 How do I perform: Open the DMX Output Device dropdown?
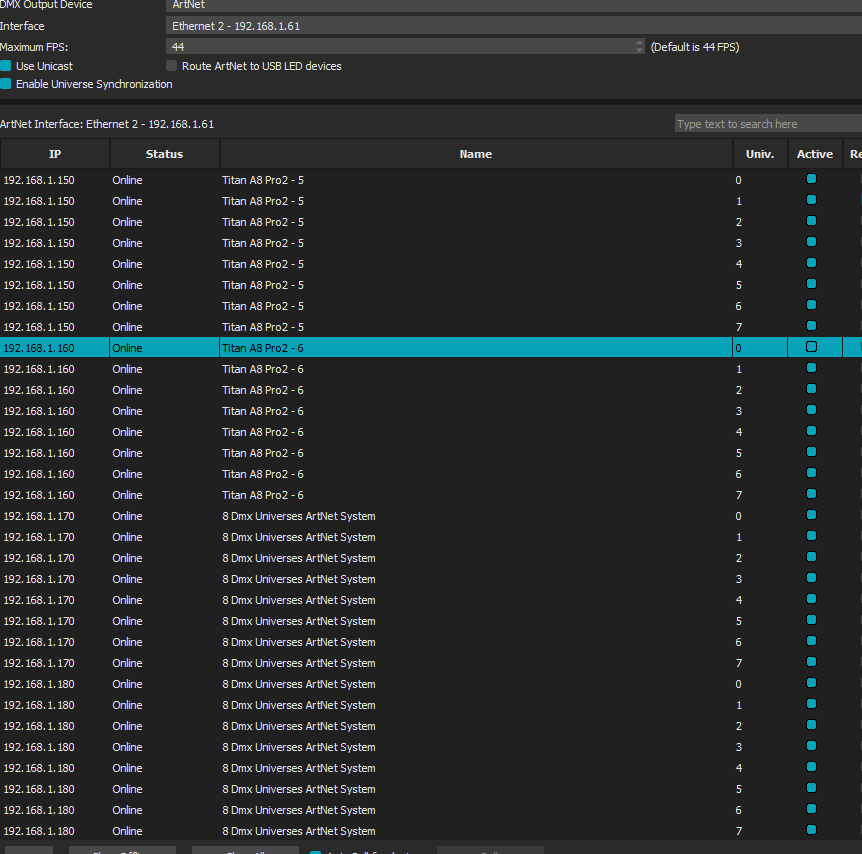512,5
